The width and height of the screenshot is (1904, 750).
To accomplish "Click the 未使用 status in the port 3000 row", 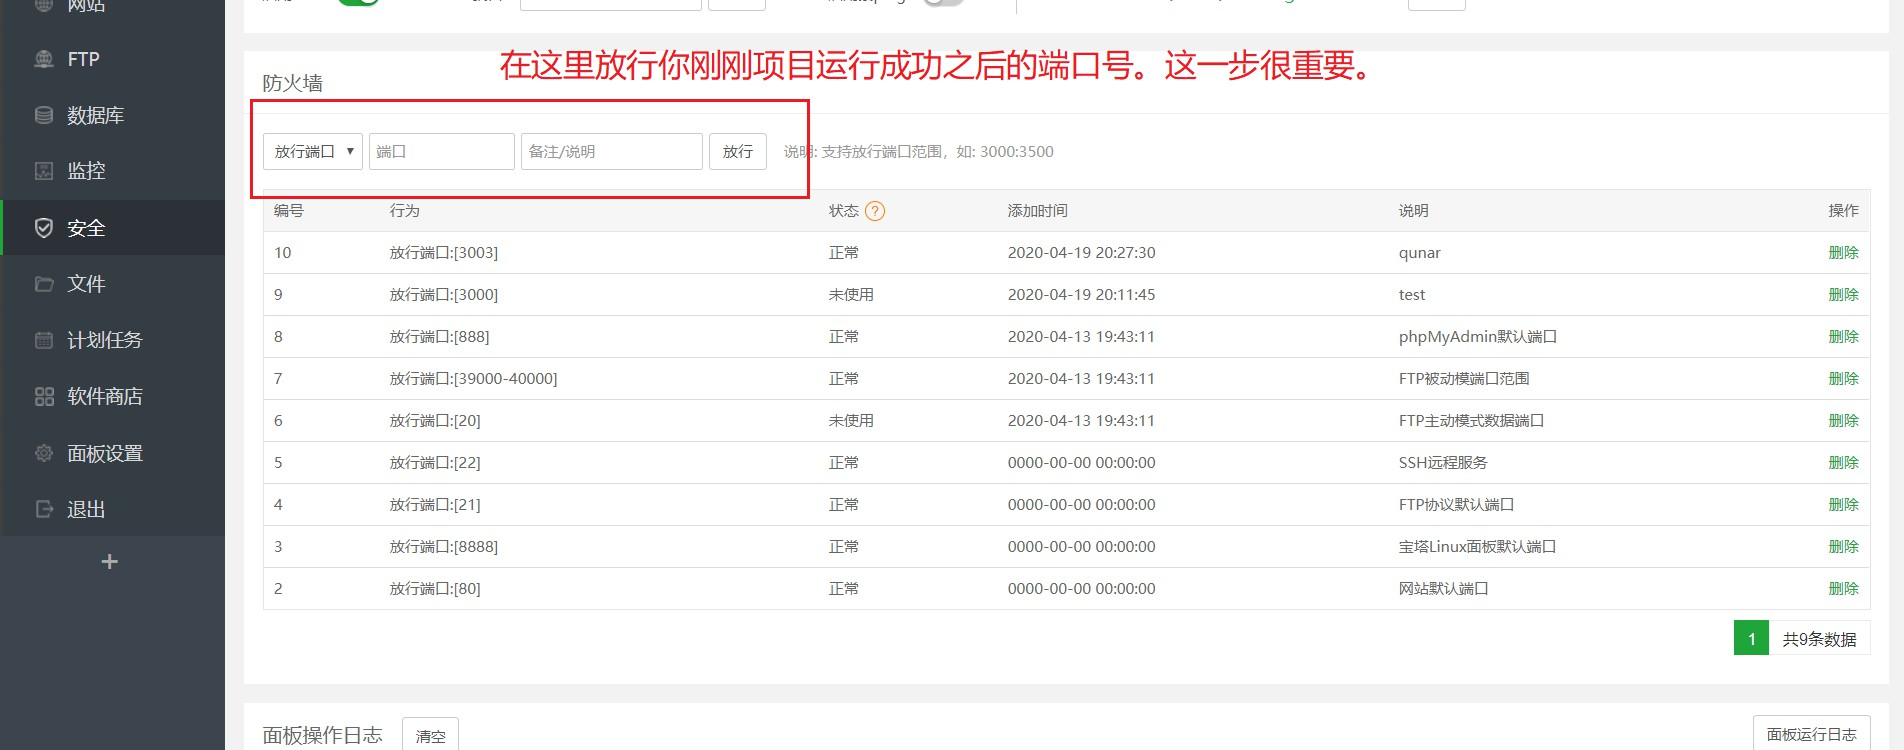I will 851,295.
